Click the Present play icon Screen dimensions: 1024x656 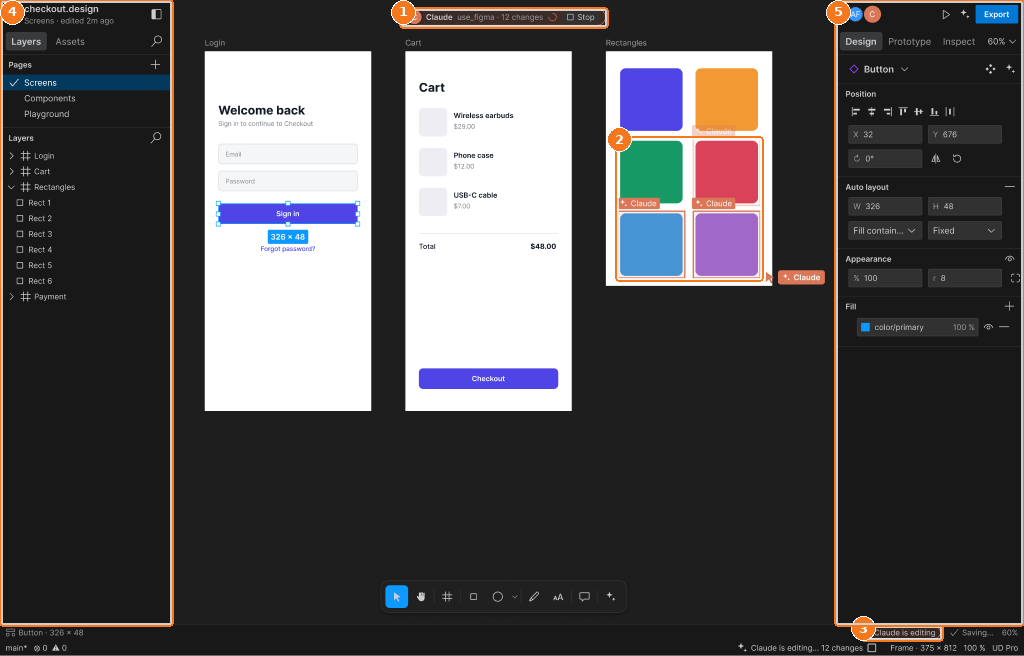[x=946, y=14]
